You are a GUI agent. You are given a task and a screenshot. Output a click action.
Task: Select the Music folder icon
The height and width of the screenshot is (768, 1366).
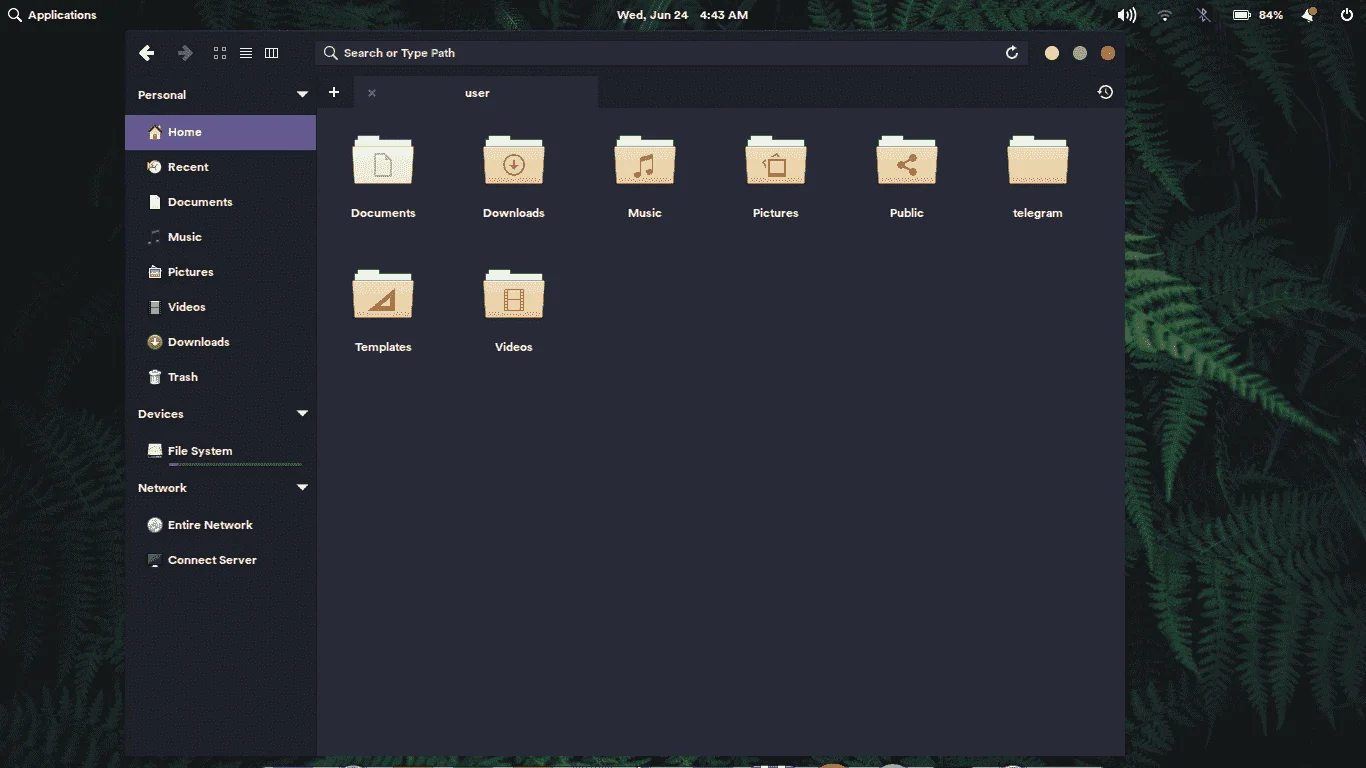click(x=645, y=160)
